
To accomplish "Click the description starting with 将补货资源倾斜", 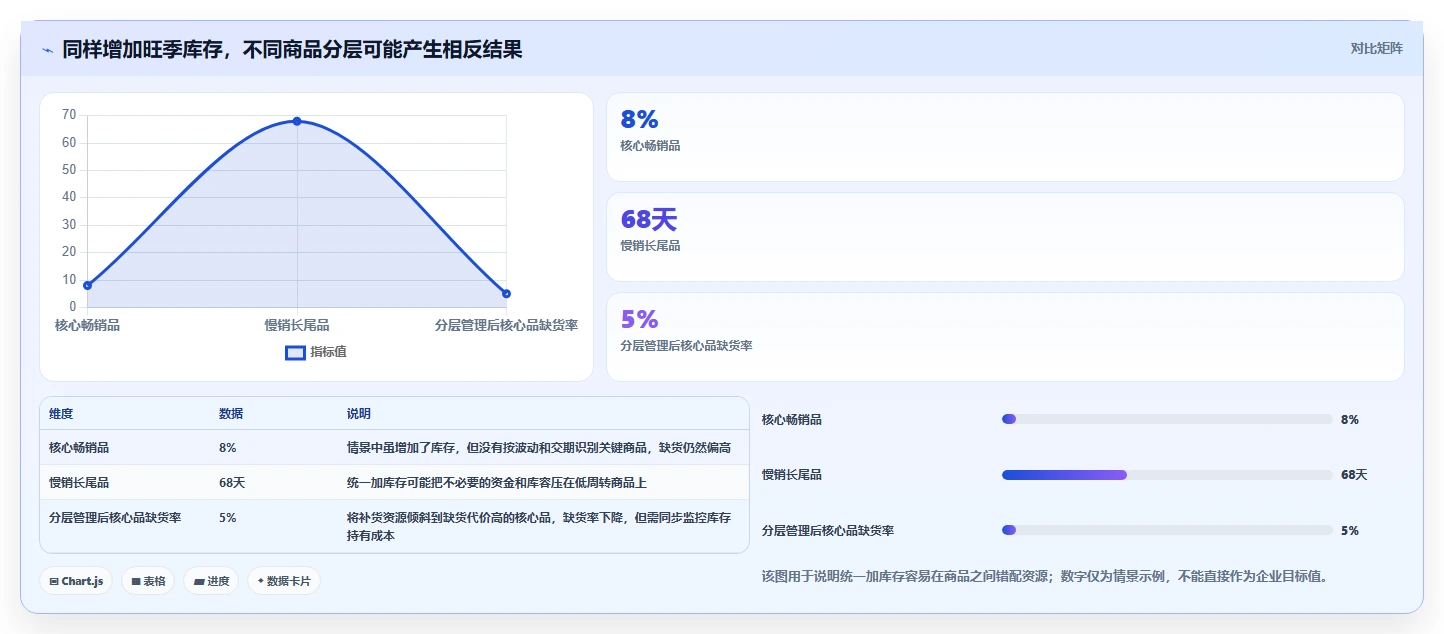I will pyautogui.click(x=539, y=527).
